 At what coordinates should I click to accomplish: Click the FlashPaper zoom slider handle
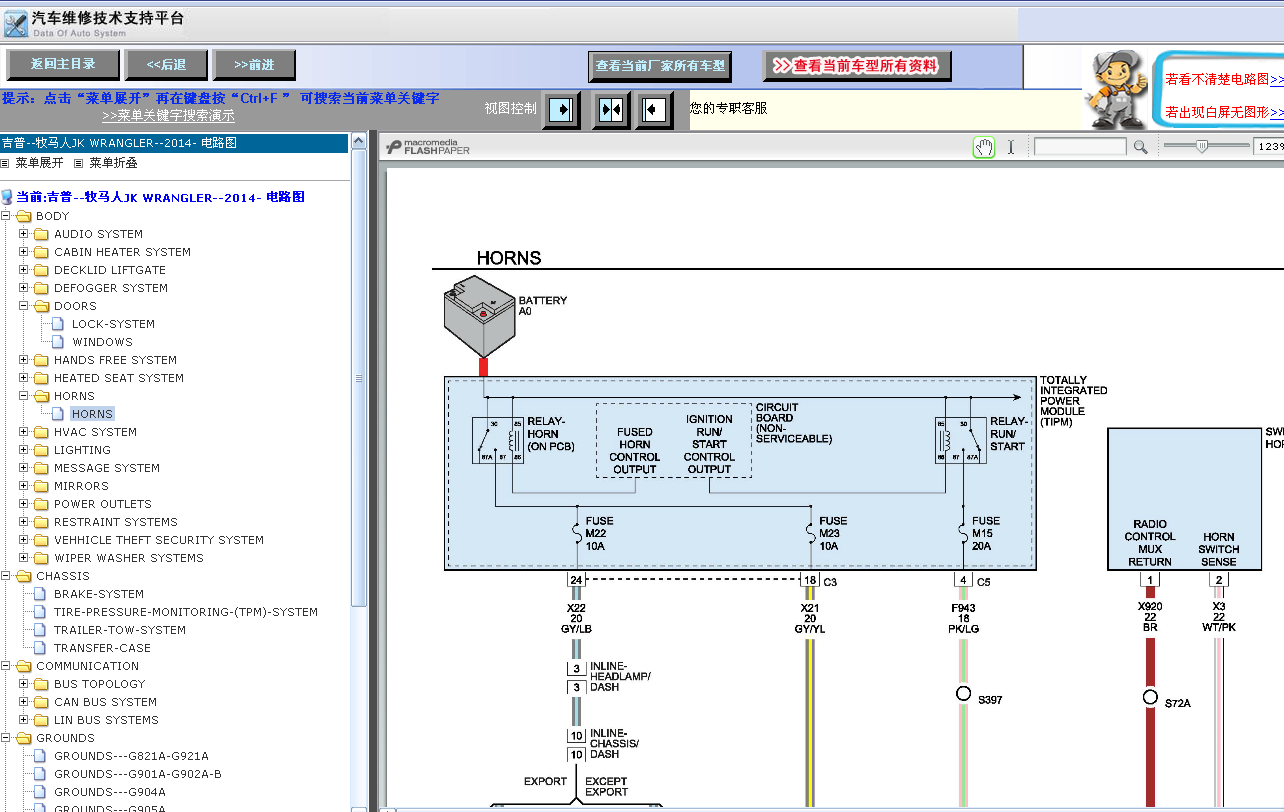click(1203, 147)
